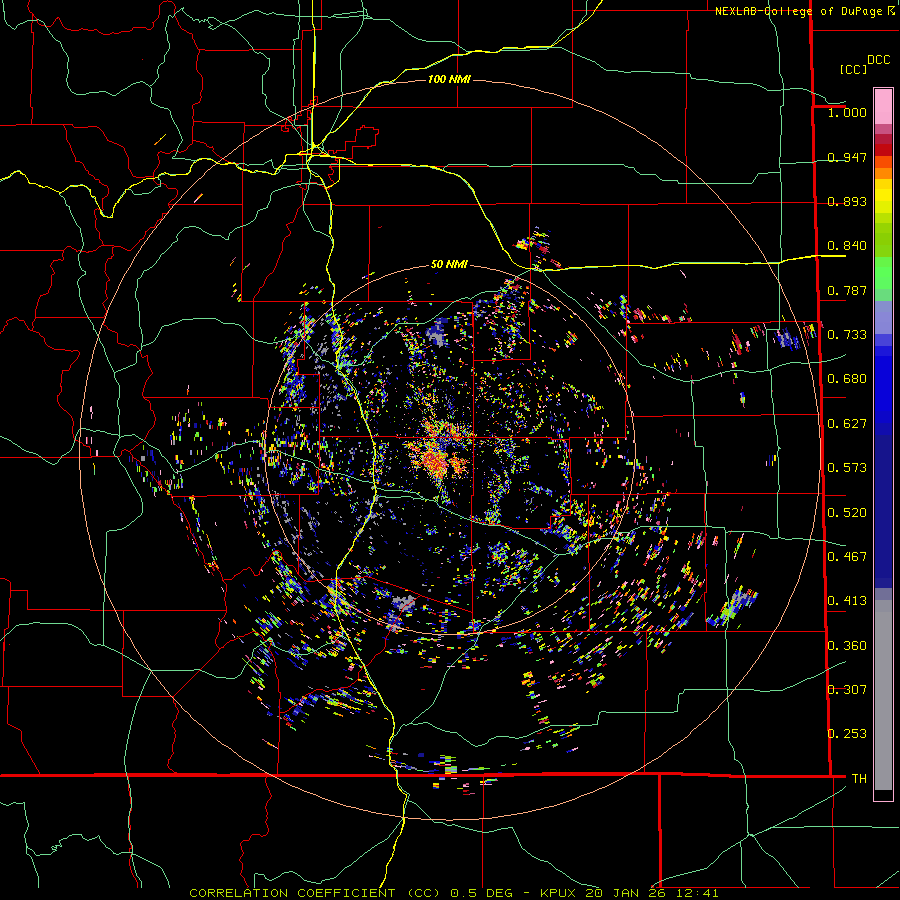
Task: Click the 0.413 color scale value
Action: pos(847,601)
